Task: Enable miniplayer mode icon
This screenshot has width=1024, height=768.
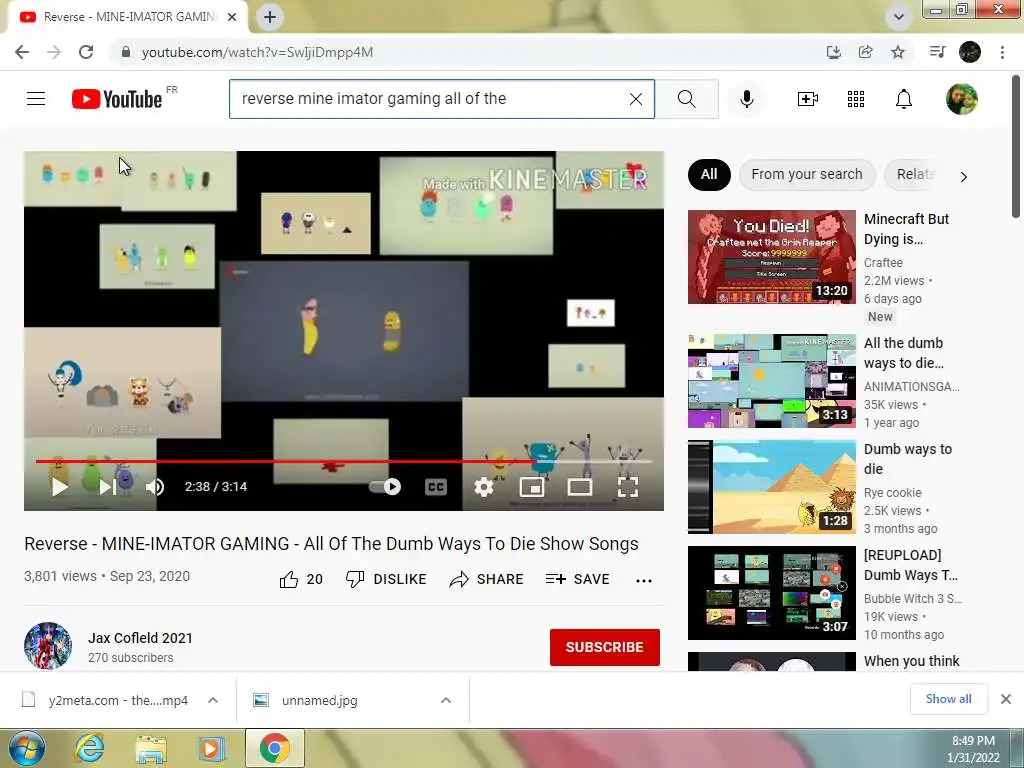Action: click(532, 487)
